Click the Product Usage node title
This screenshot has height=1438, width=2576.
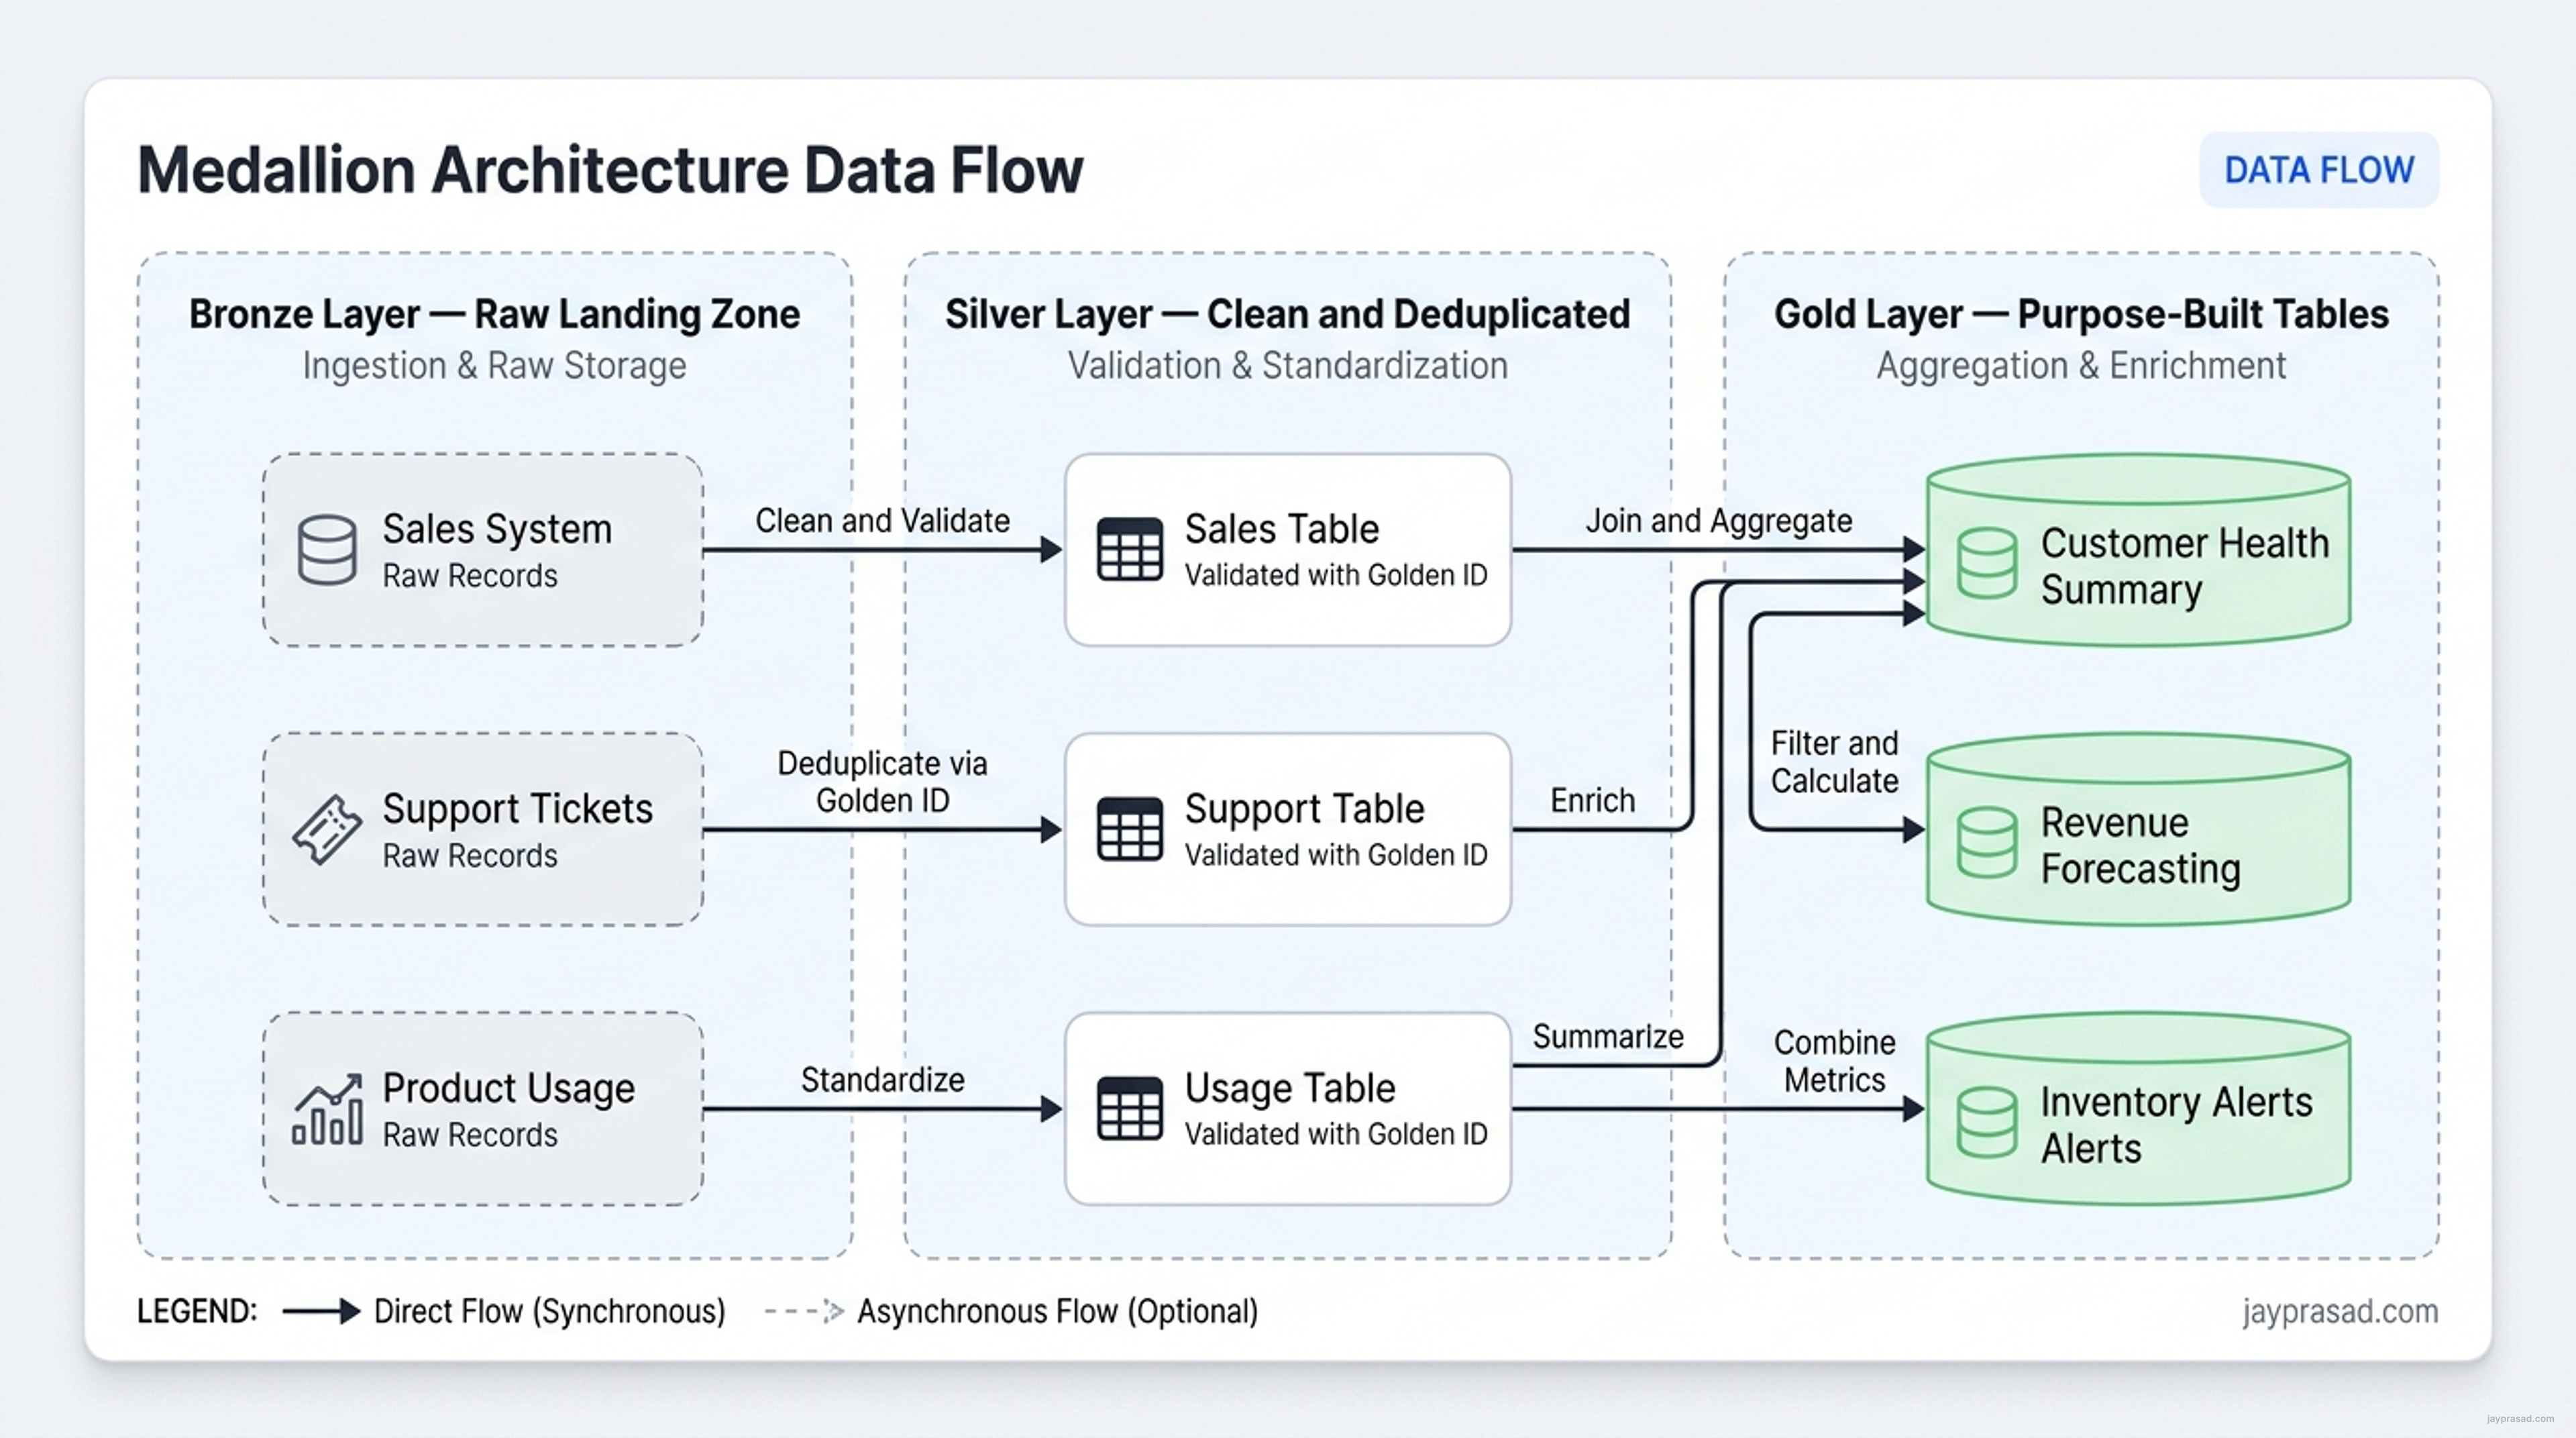tap(508, 1088)
